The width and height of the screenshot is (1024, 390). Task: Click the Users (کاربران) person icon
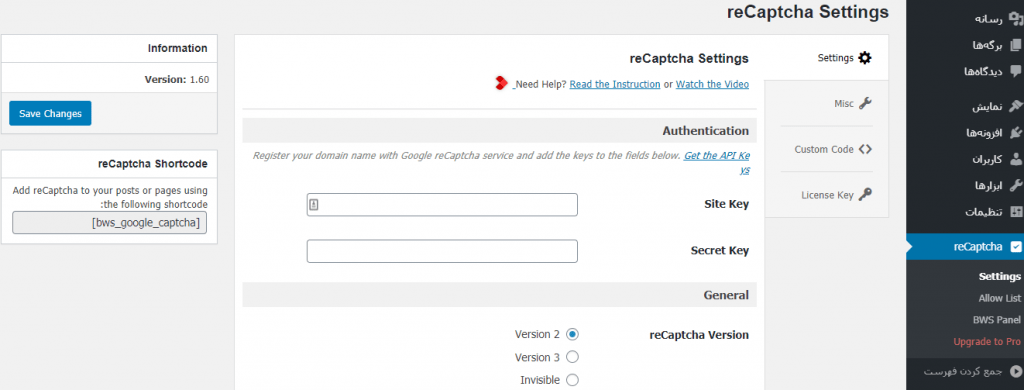click(1015, 159)
